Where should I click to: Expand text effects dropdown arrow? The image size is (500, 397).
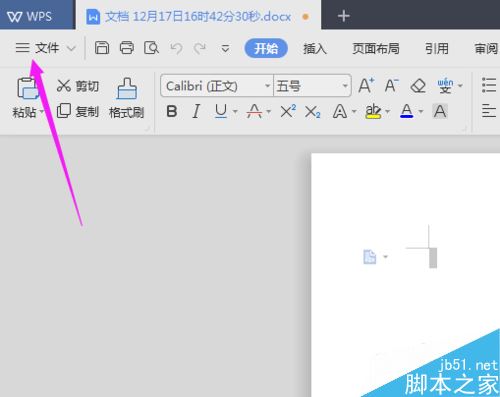coord(354,111)
